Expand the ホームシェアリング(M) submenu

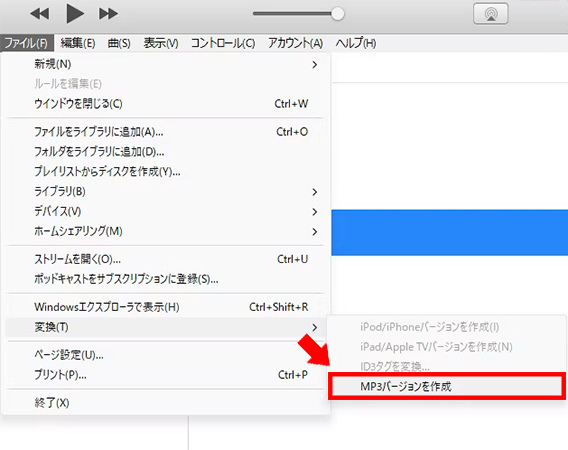point(166,231)
